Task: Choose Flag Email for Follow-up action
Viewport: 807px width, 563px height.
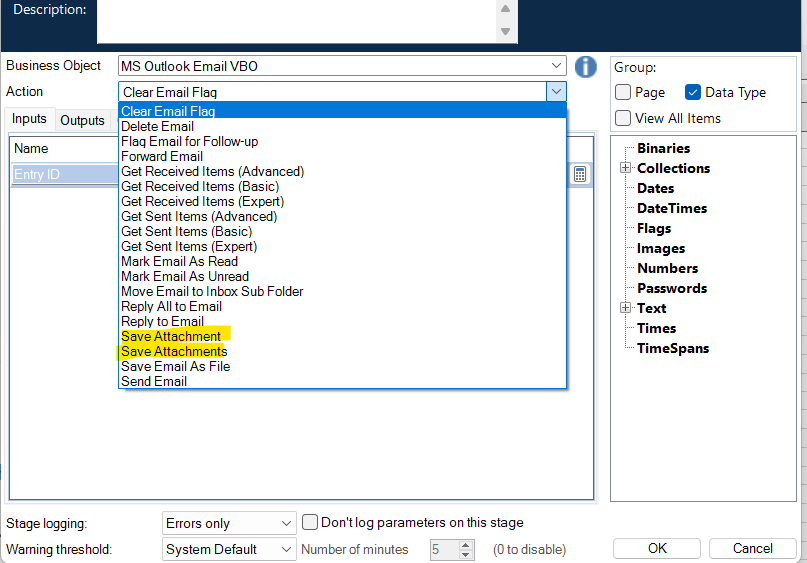Action: click(x=342, y=141)
